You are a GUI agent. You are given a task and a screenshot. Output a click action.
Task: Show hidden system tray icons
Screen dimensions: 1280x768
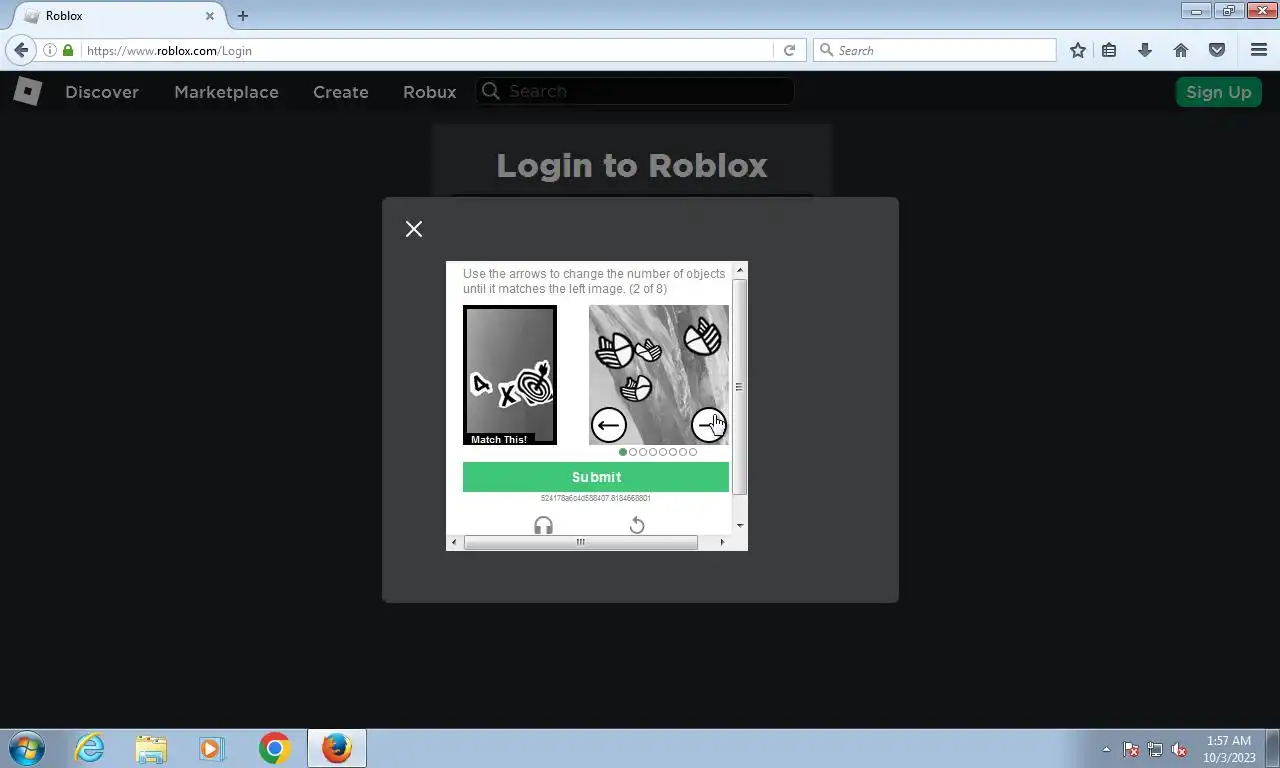point(1106,749)
